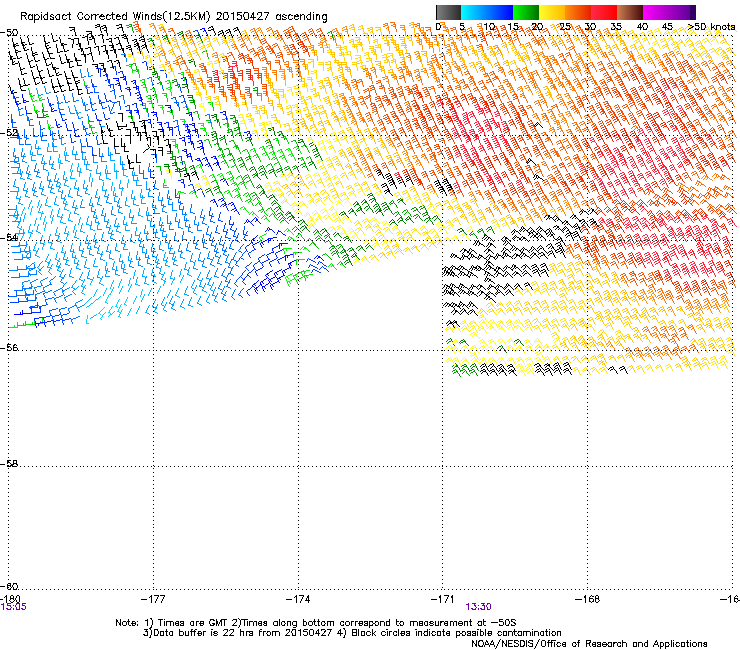Viewport: 740px width, 650px height.
Task: Click the 'NOAA/NESDIS/Office of Research and Applications' credit
Action: (589, 644)
